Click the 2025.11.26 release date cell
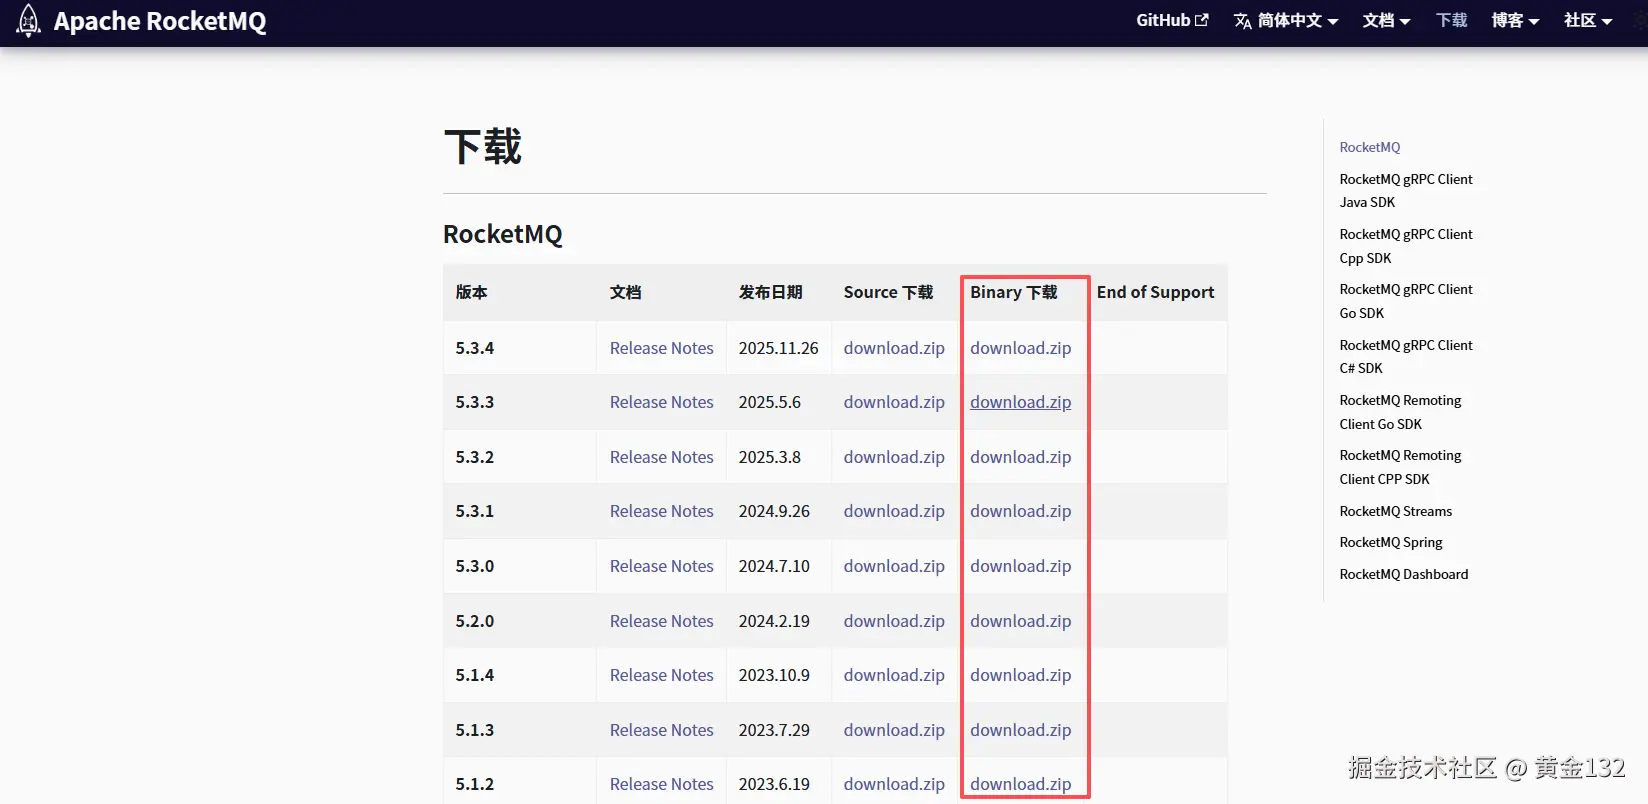Screen dimensions: 1648x804 click(x=779, y=348)
